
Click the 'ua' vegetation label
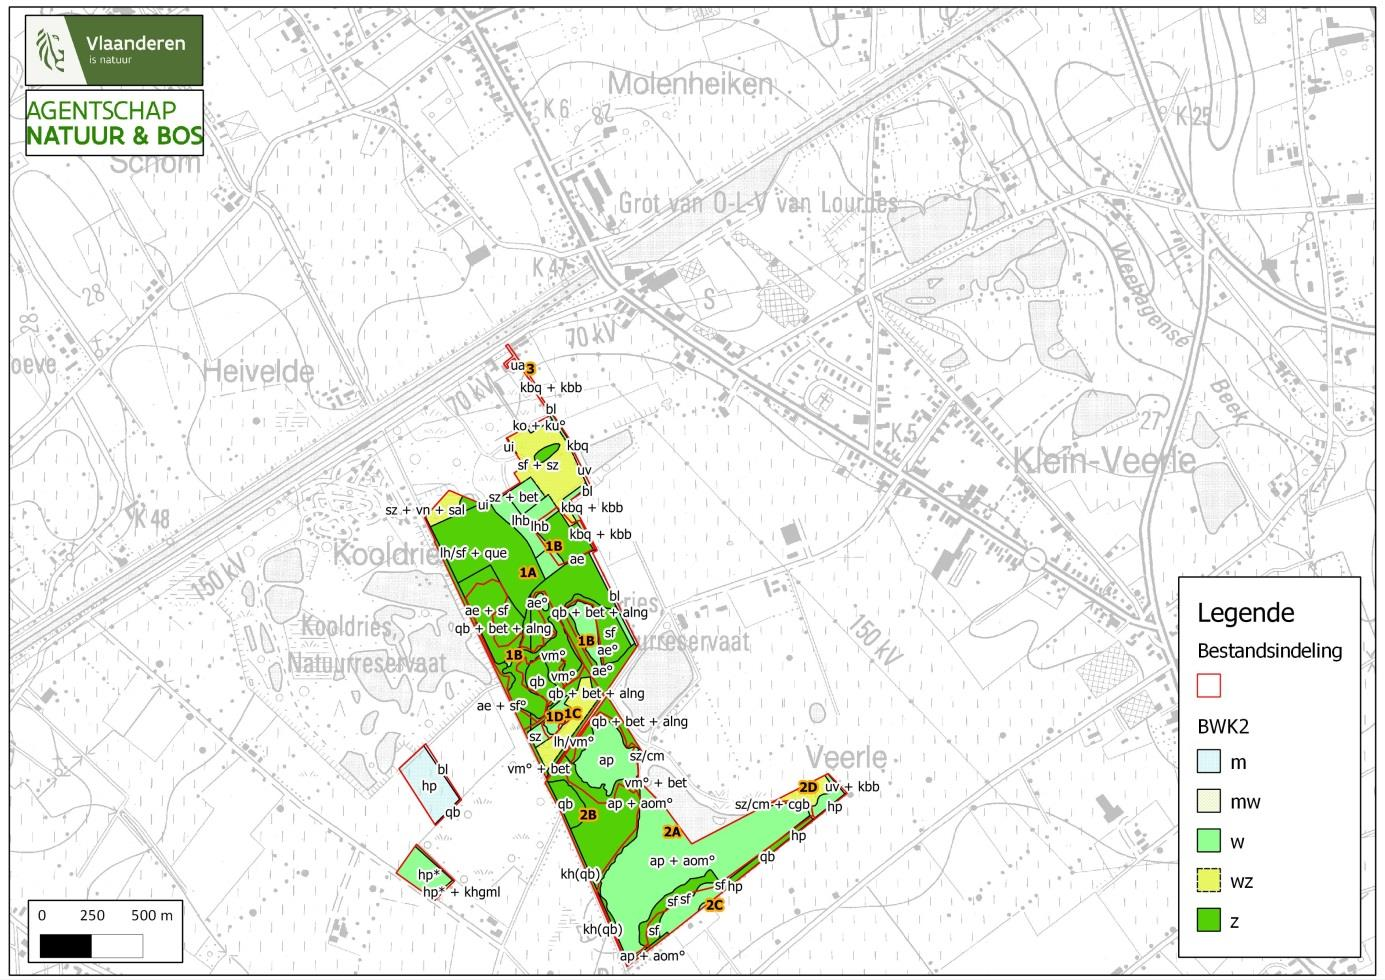tap(517, 367)
